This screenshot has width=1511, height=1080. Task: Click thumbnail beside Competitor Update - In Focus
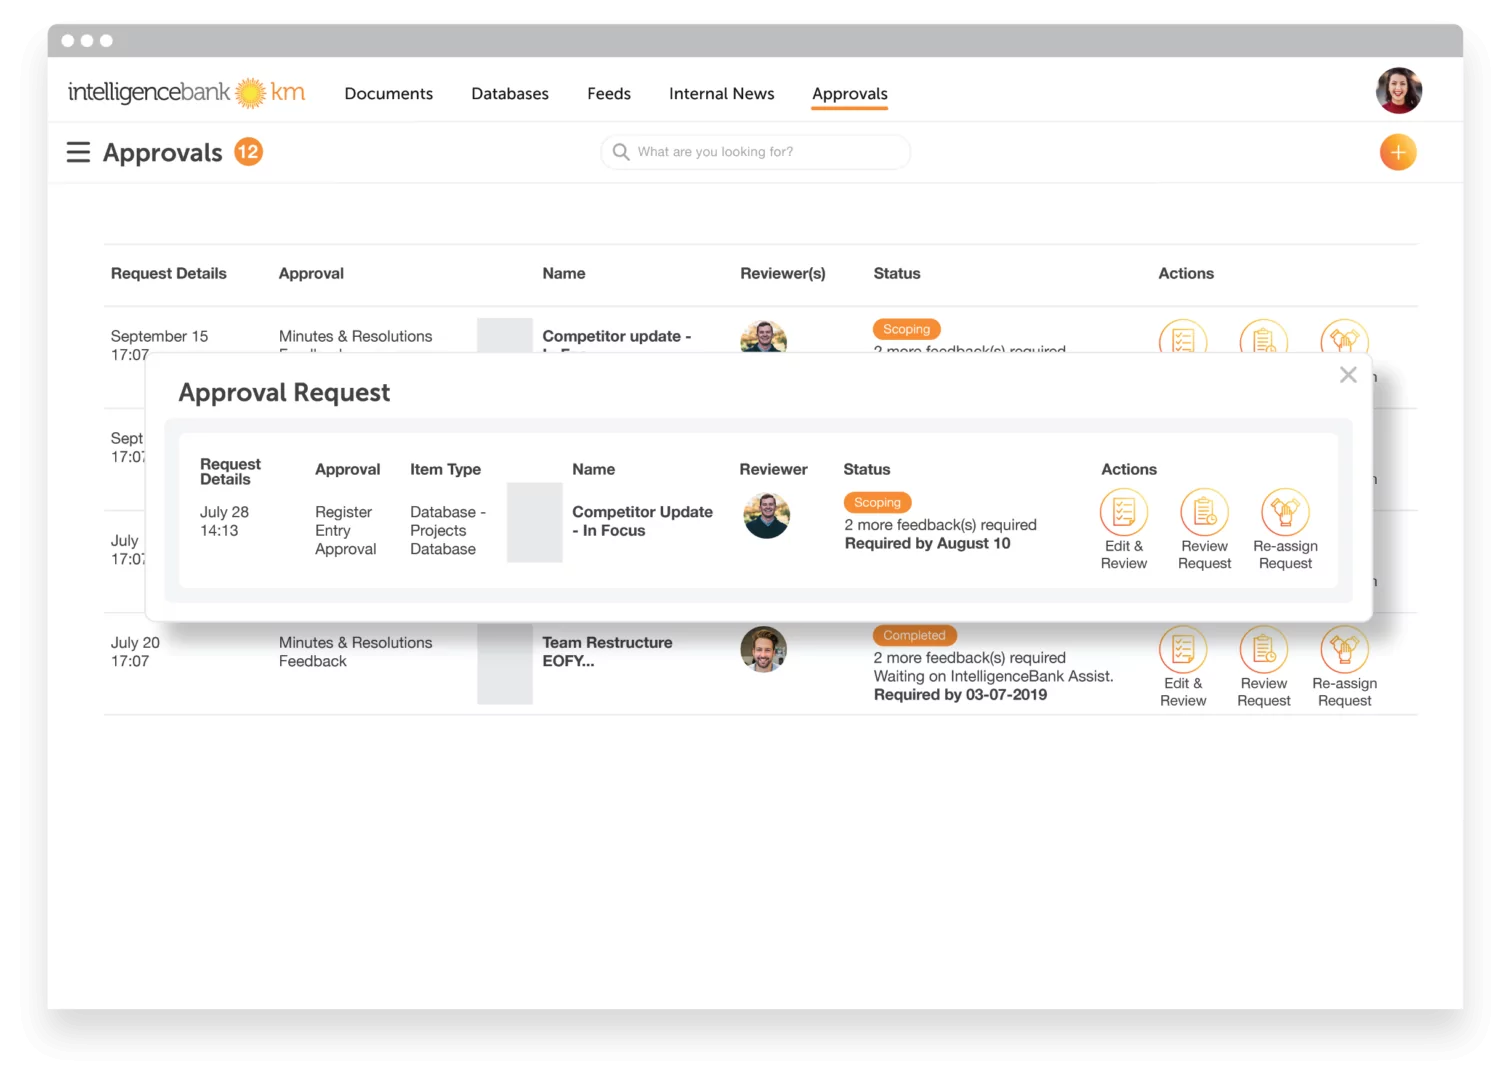[x=534, y=522]
